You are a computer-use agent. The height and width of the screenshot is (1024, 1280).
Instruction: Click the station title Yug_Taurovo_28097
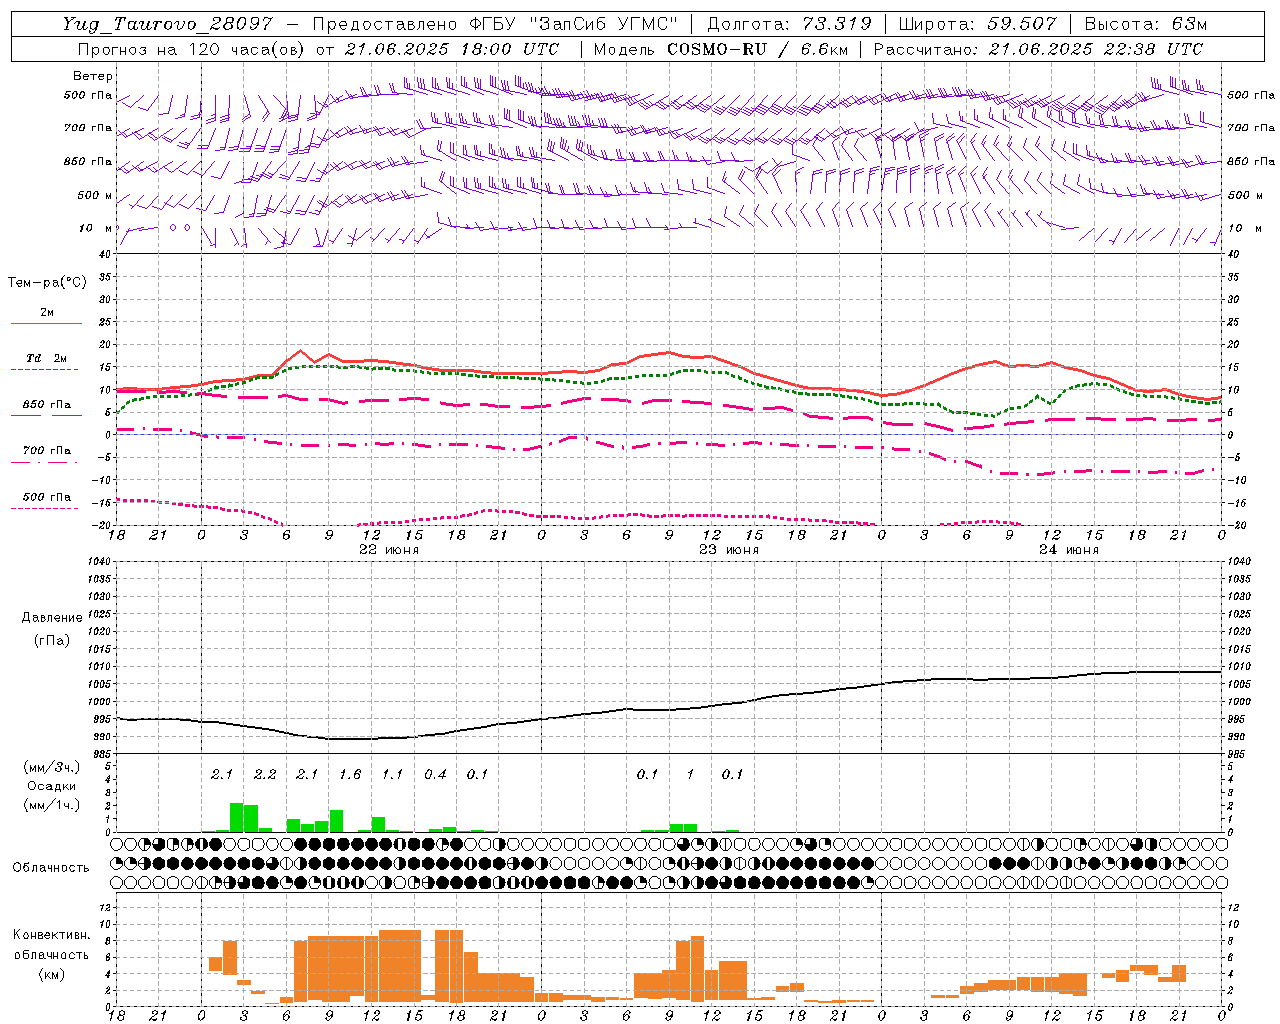167,24
